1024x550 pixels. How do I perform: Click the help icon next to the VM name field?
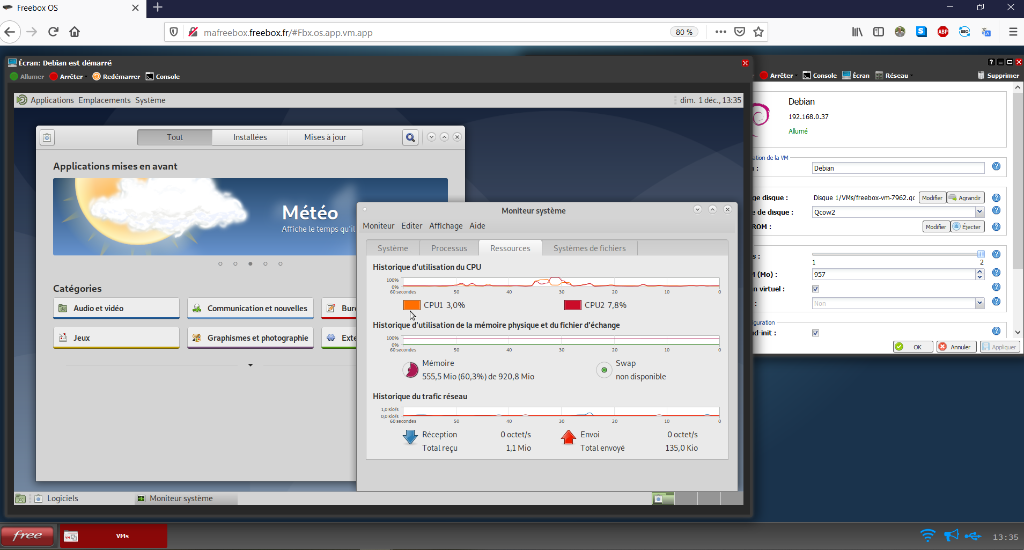click(996, 167)
